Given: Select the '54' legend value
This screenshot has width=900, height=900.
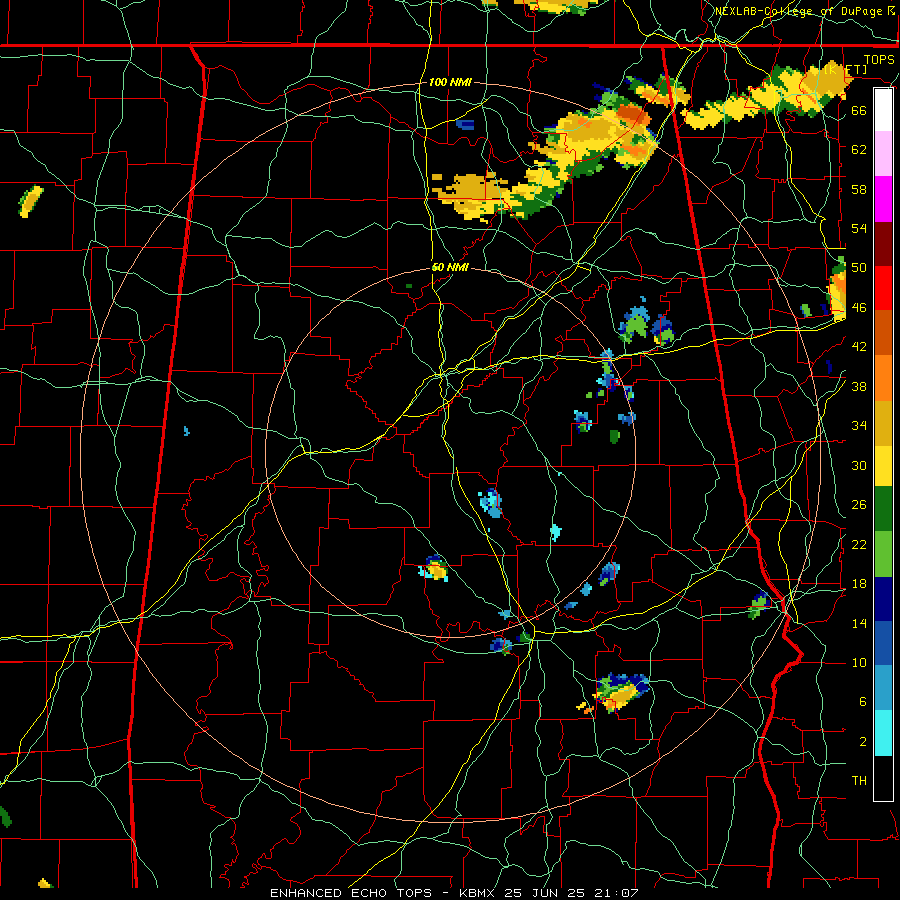Looking at the screenshot, I should click(x=859, y=228).
